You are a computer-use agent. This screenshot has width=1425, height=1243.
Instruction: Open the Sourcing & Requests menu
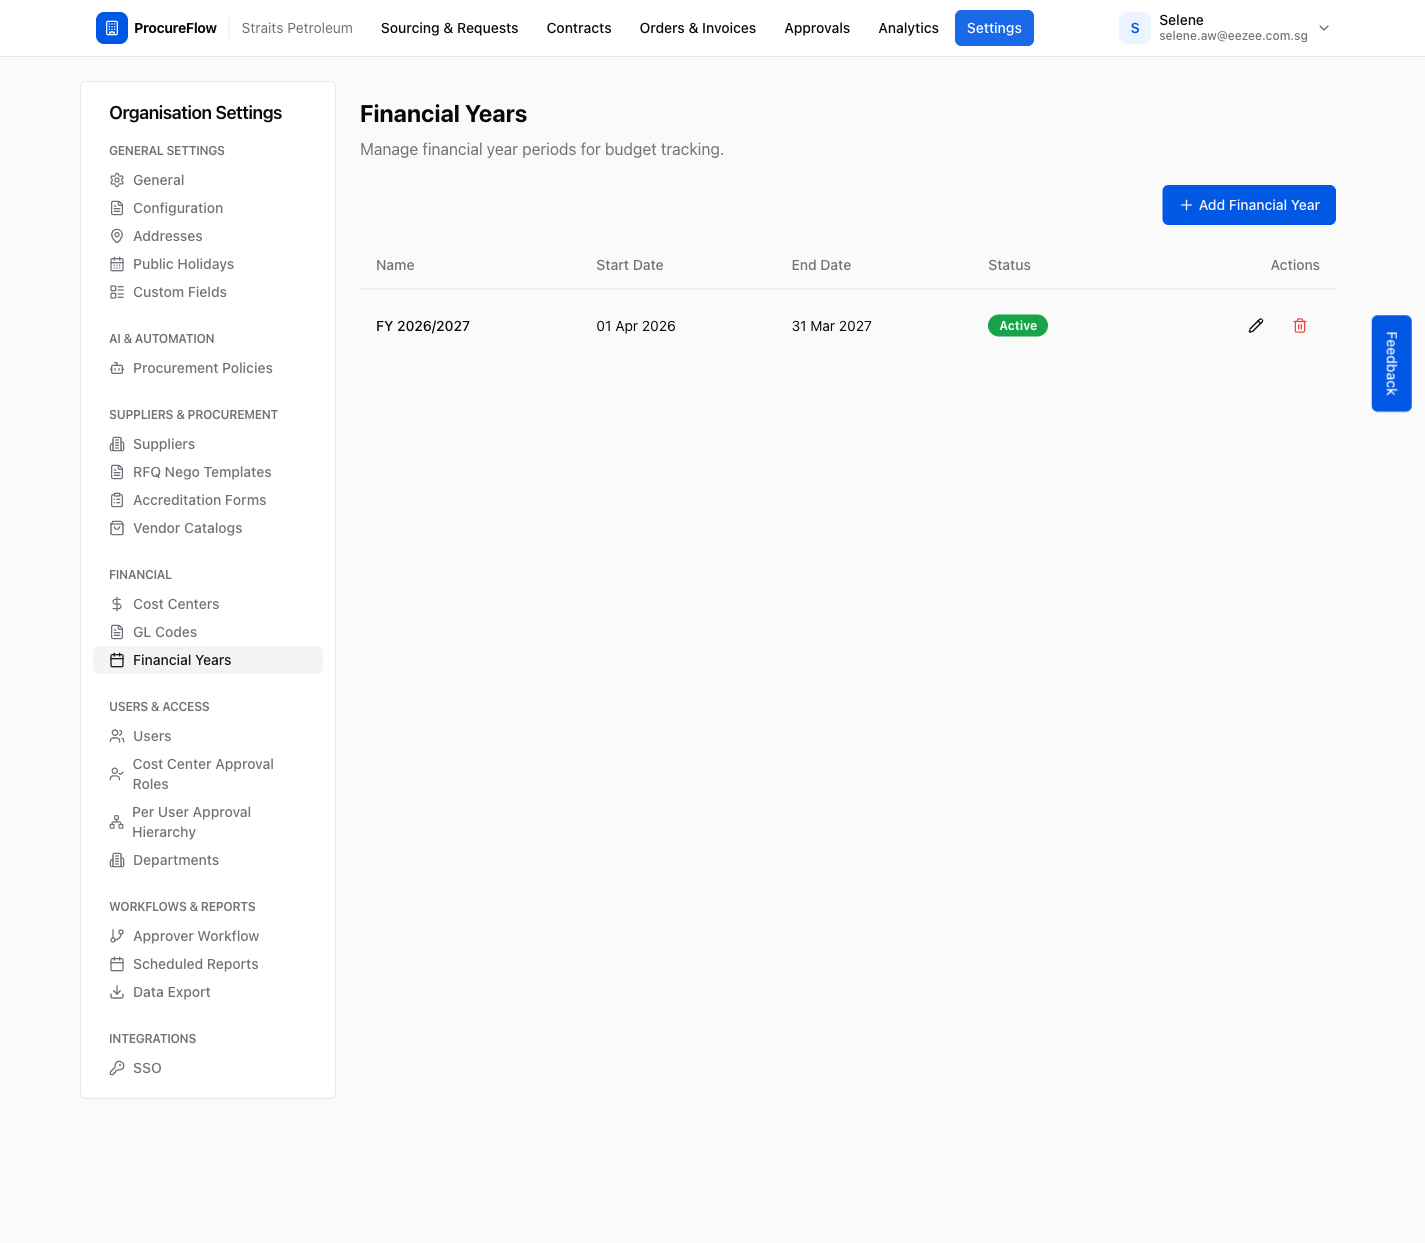(x=449, y=28)
